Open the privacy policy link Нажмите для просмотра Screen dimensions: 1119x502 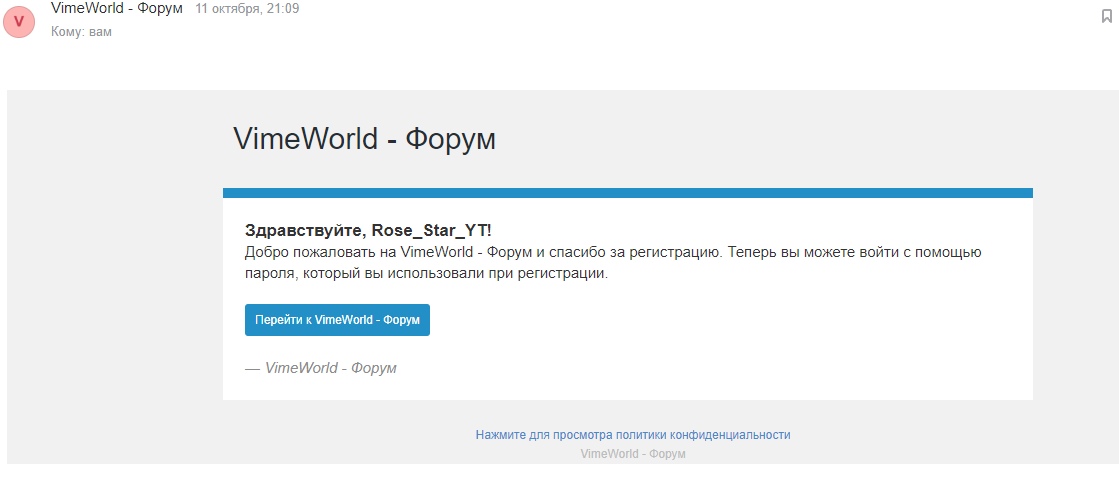tap(632, 435)
